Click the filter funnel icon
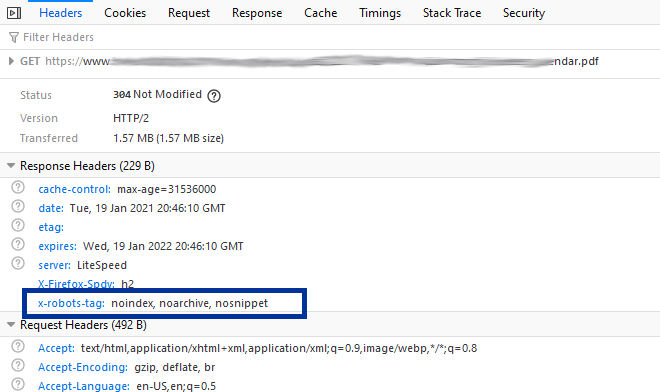660x392 pixels. (14, 37)
